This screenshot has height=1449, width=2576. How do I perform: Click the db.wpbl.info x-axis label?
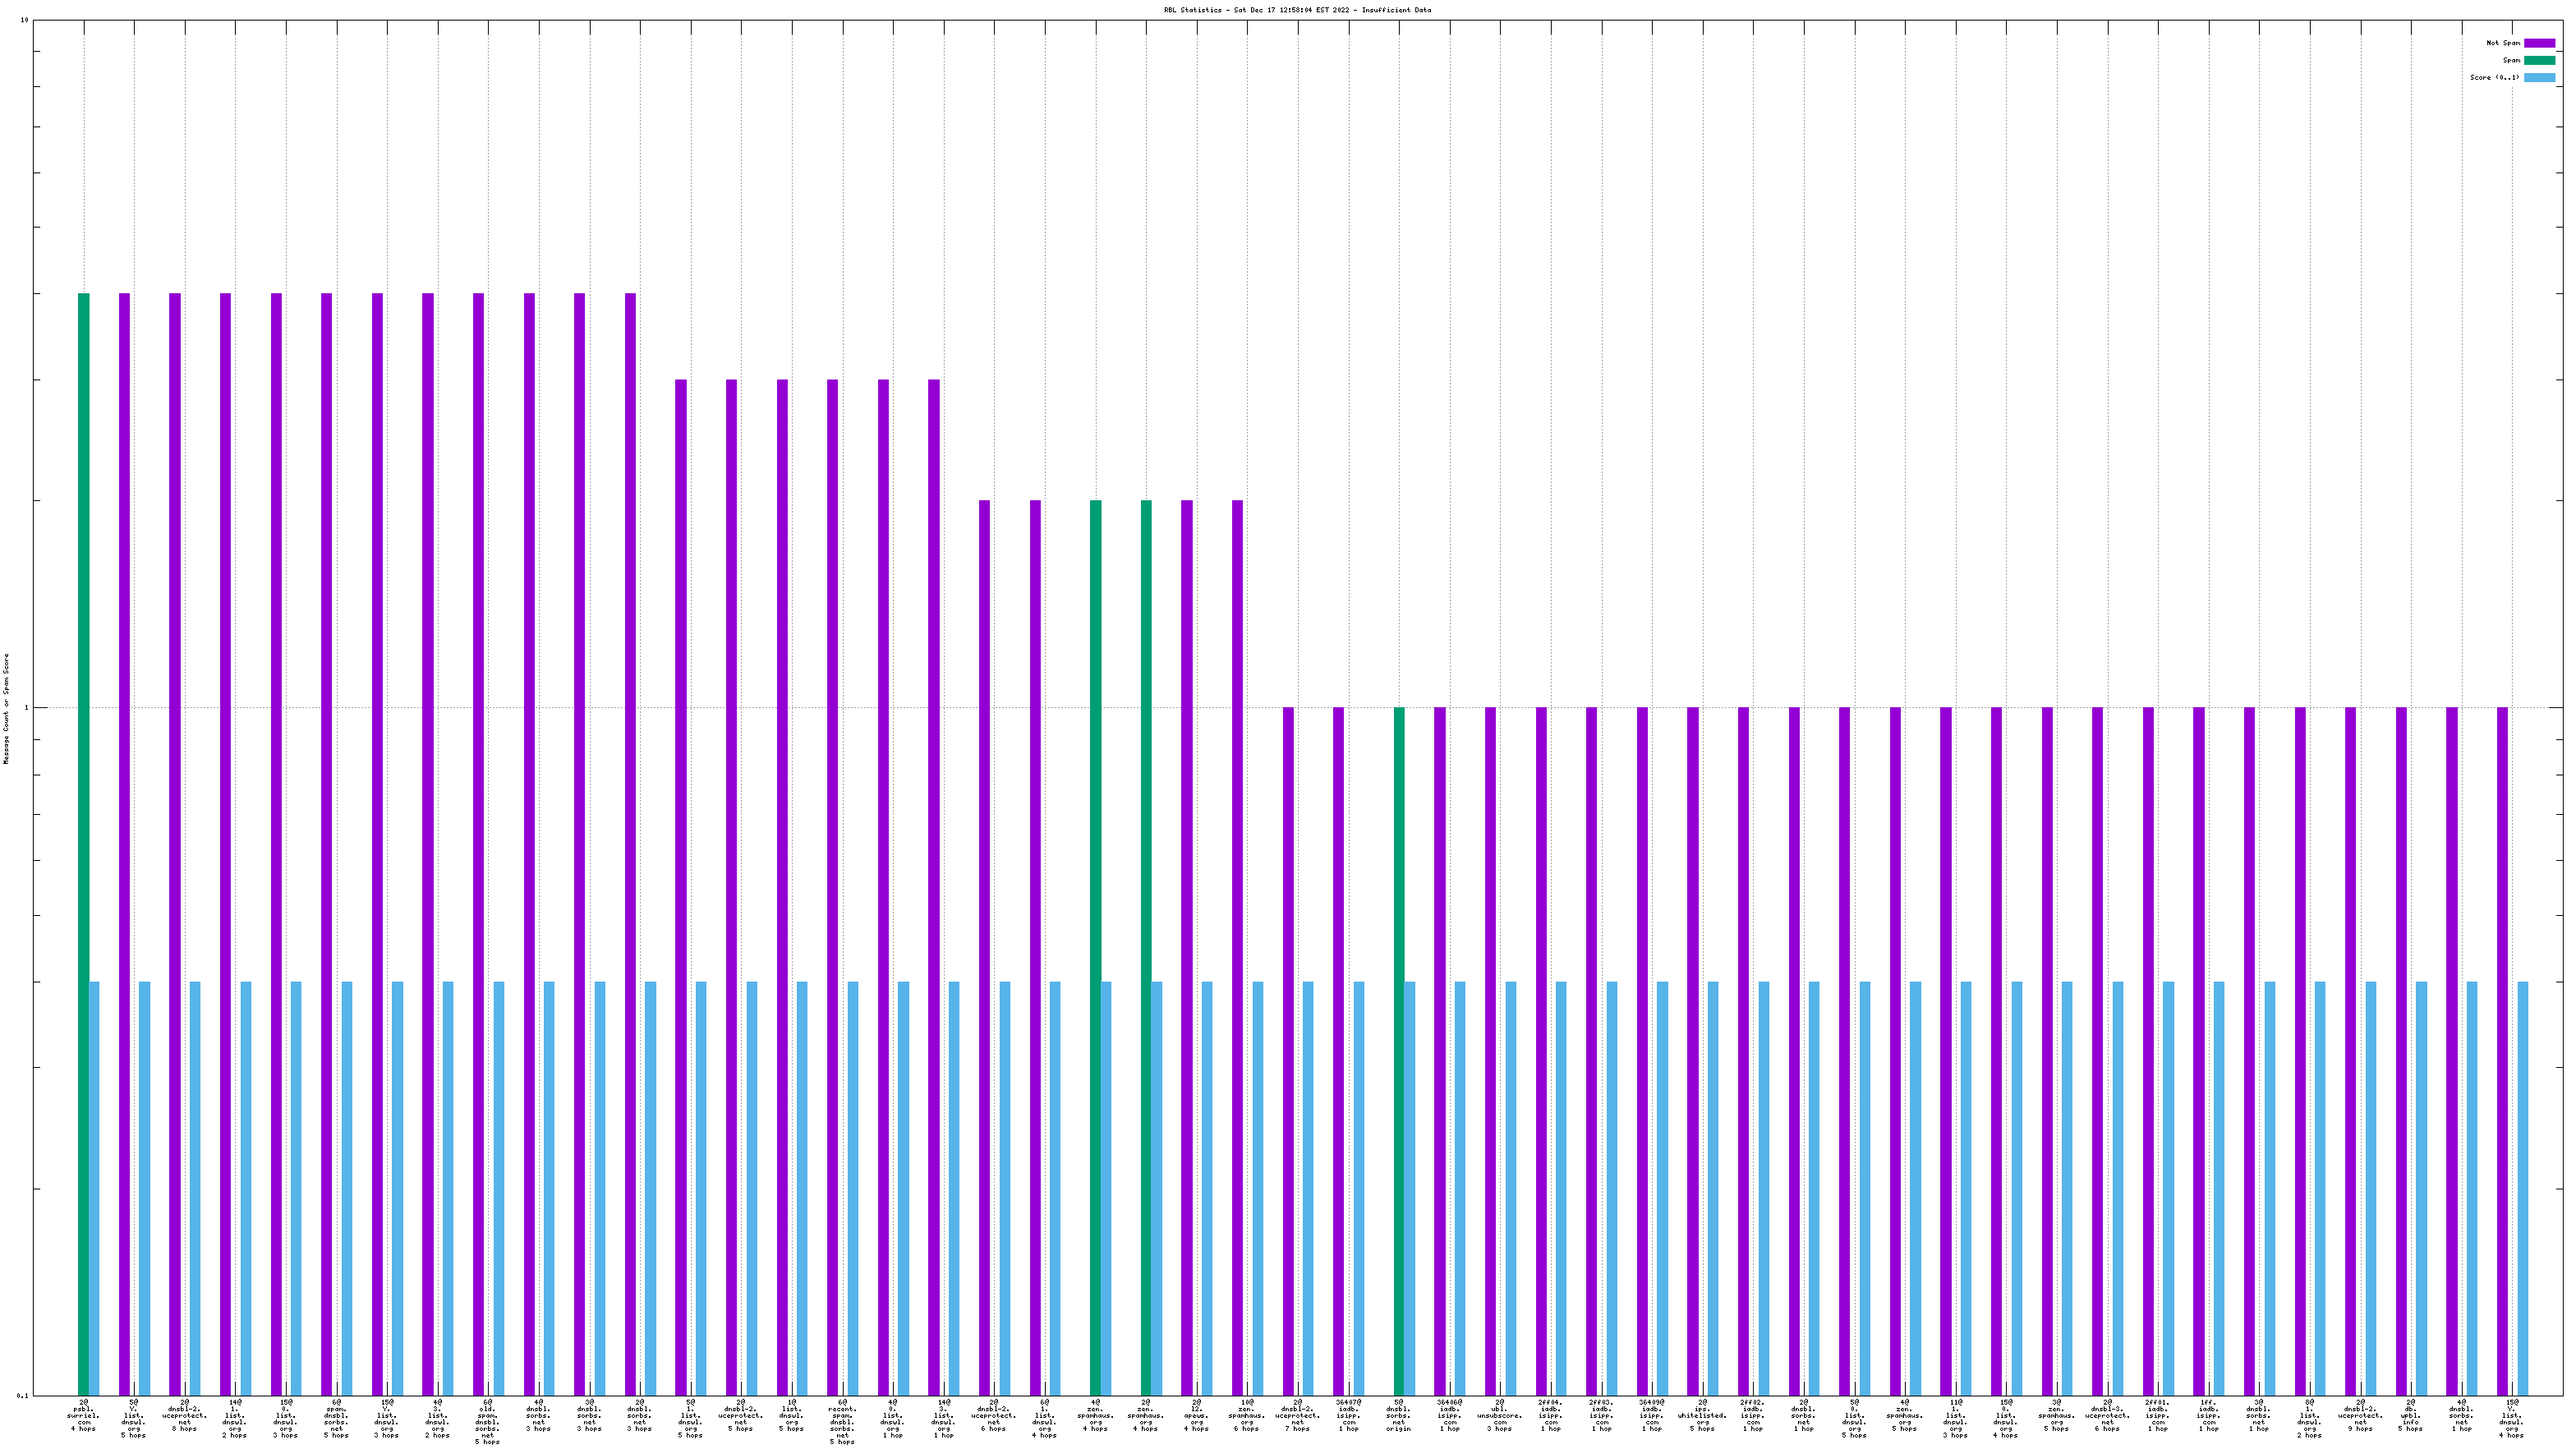2410,1415
